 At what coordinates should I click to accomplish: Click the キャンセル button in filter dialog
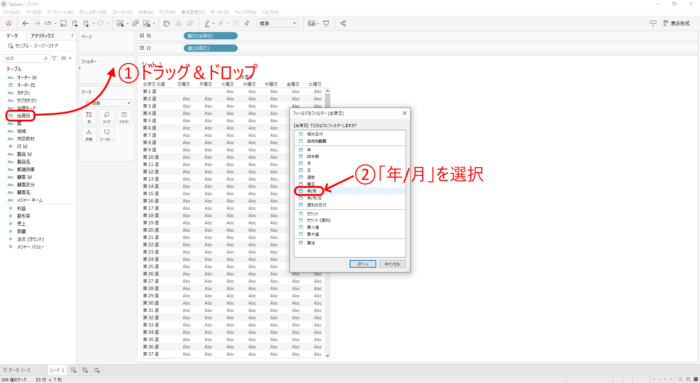click(x=392, y=264)
